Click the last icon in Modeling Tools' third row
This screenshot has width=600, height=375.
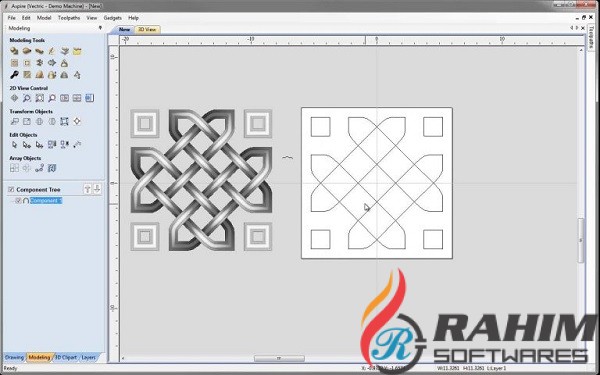pos(77,75)
